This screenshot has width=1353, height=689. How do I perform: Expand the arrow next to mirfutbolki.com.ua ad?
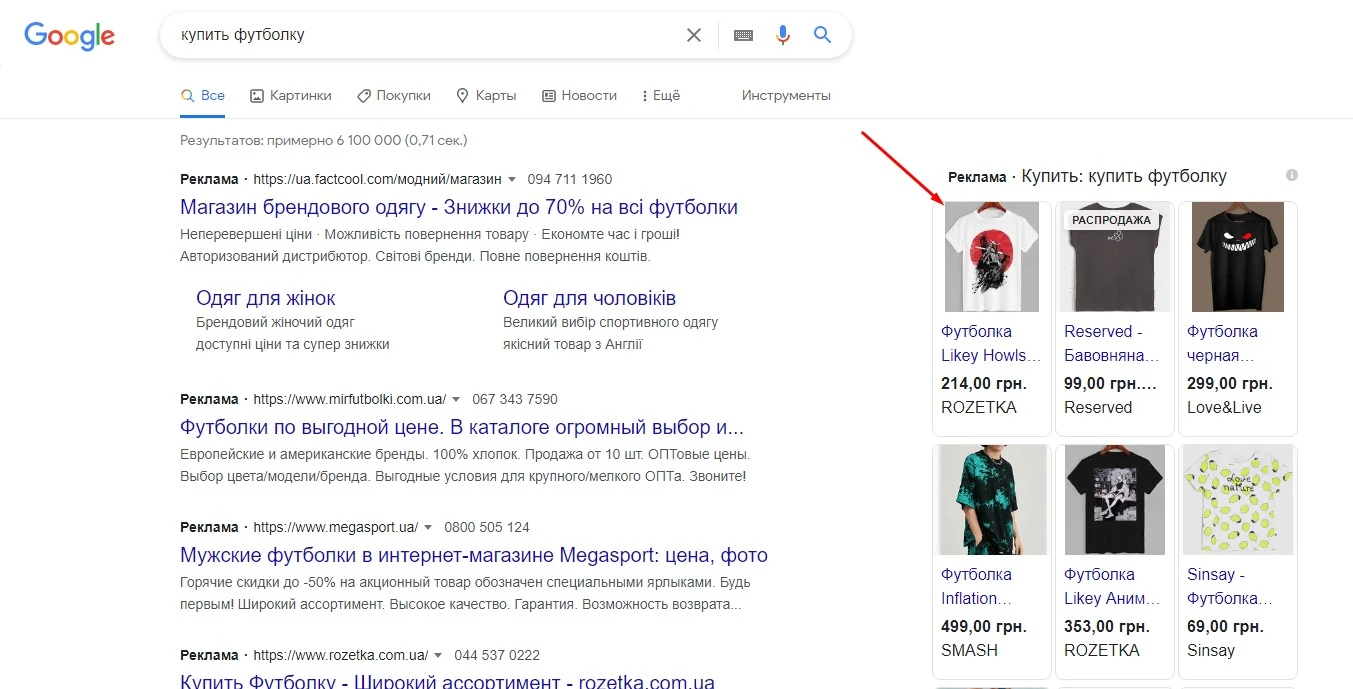(x=456, y=398)
